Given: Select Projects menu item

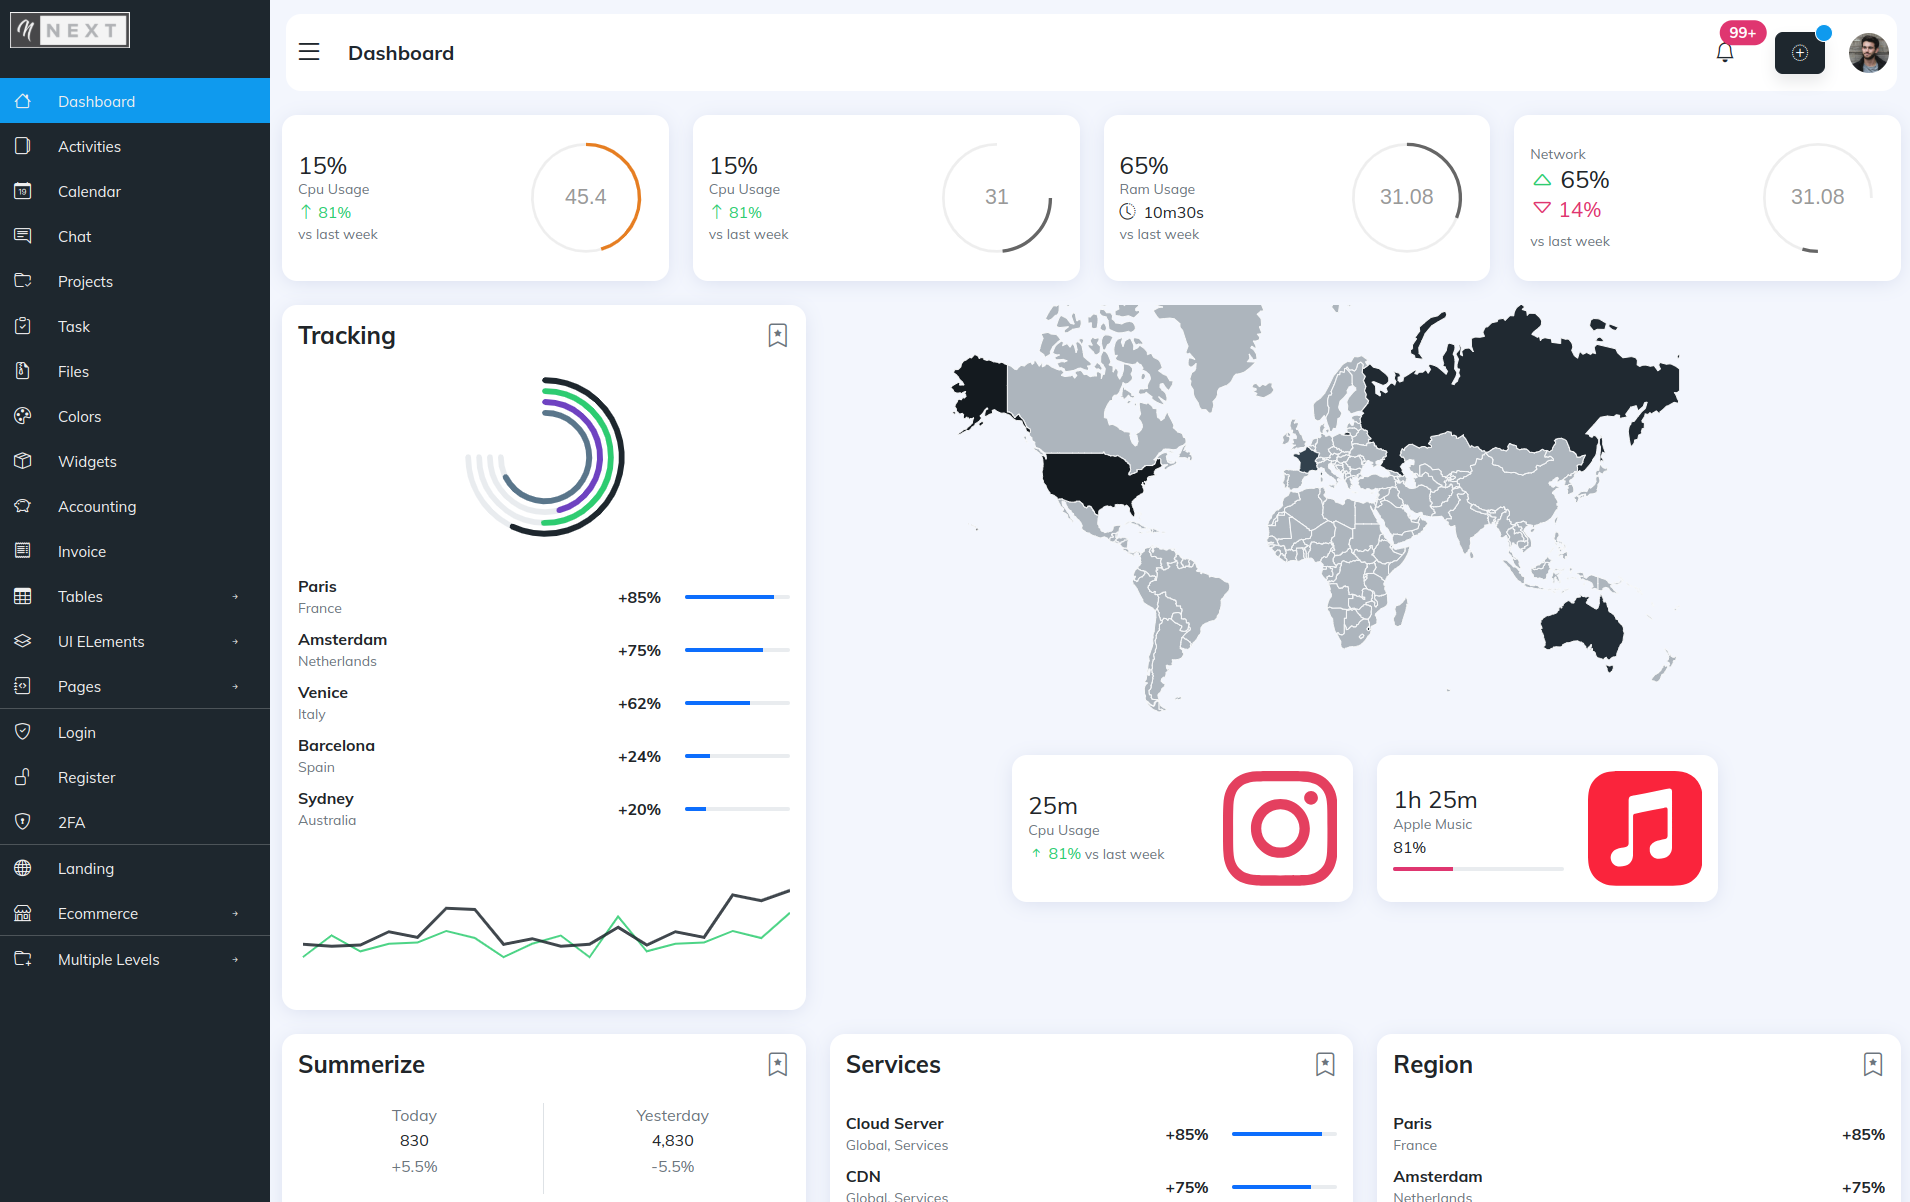Looking at the screenshot, I should point(135,281).
